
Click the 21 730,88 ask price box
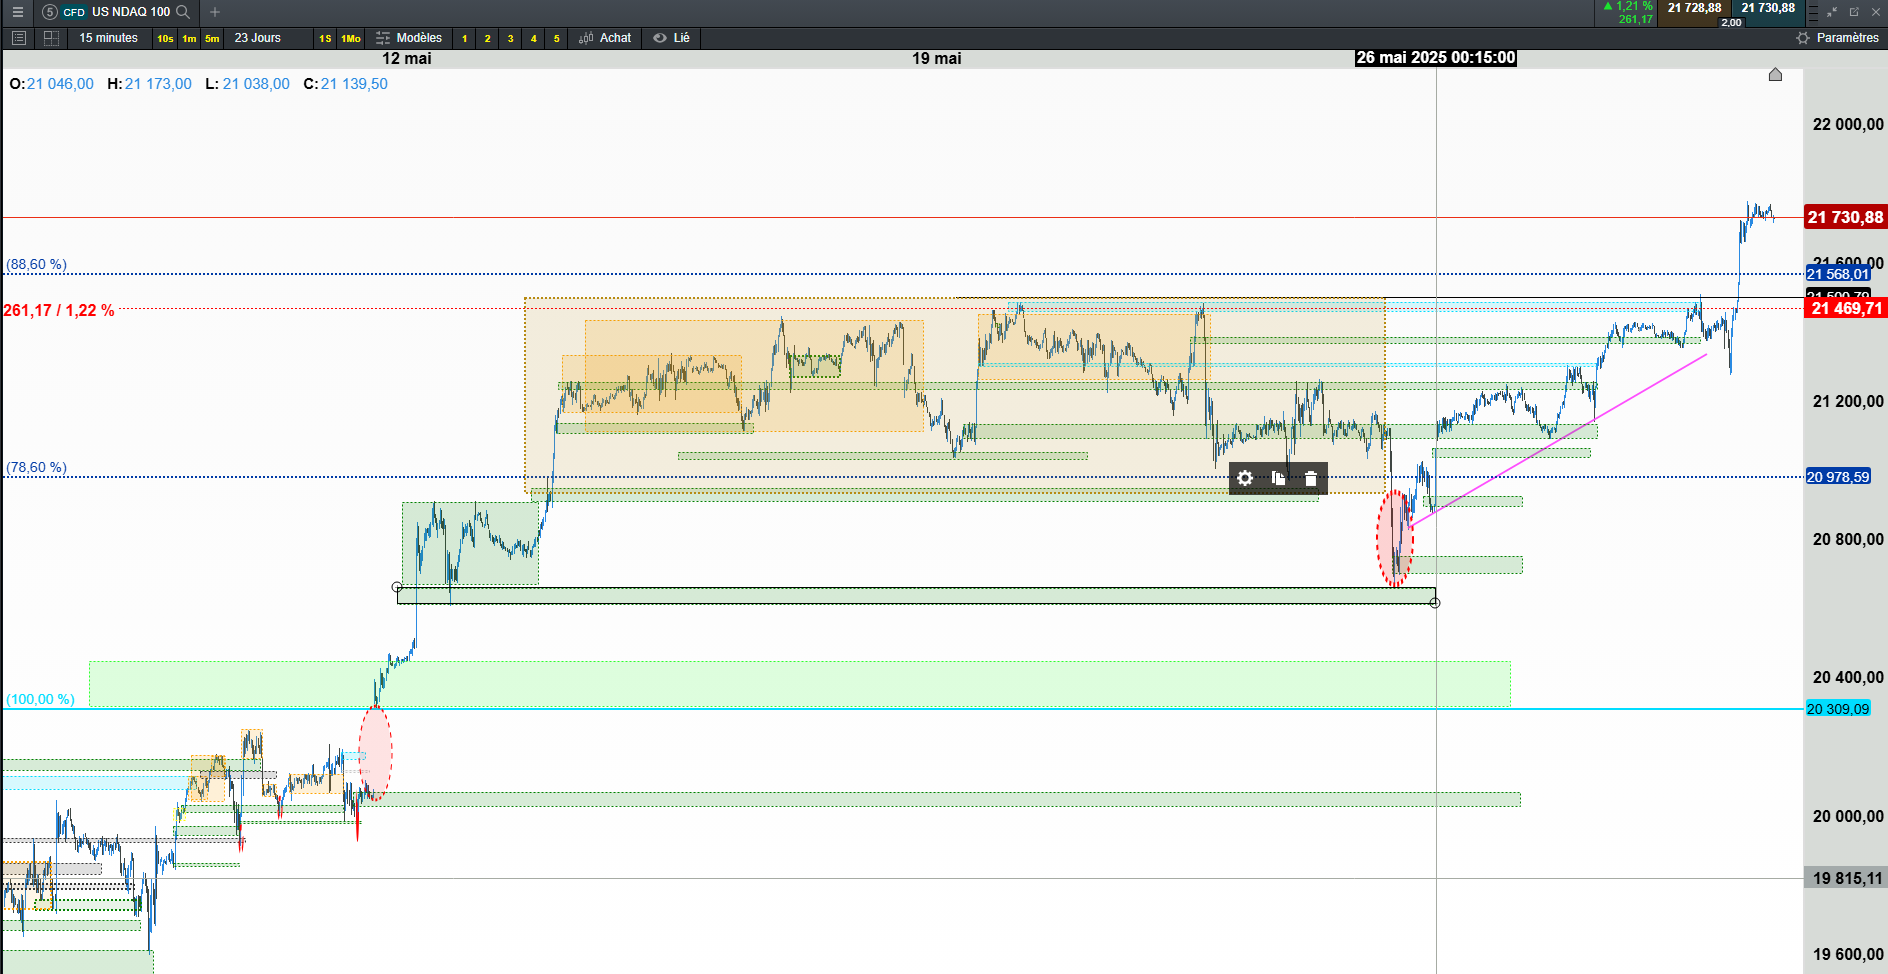1768,8
